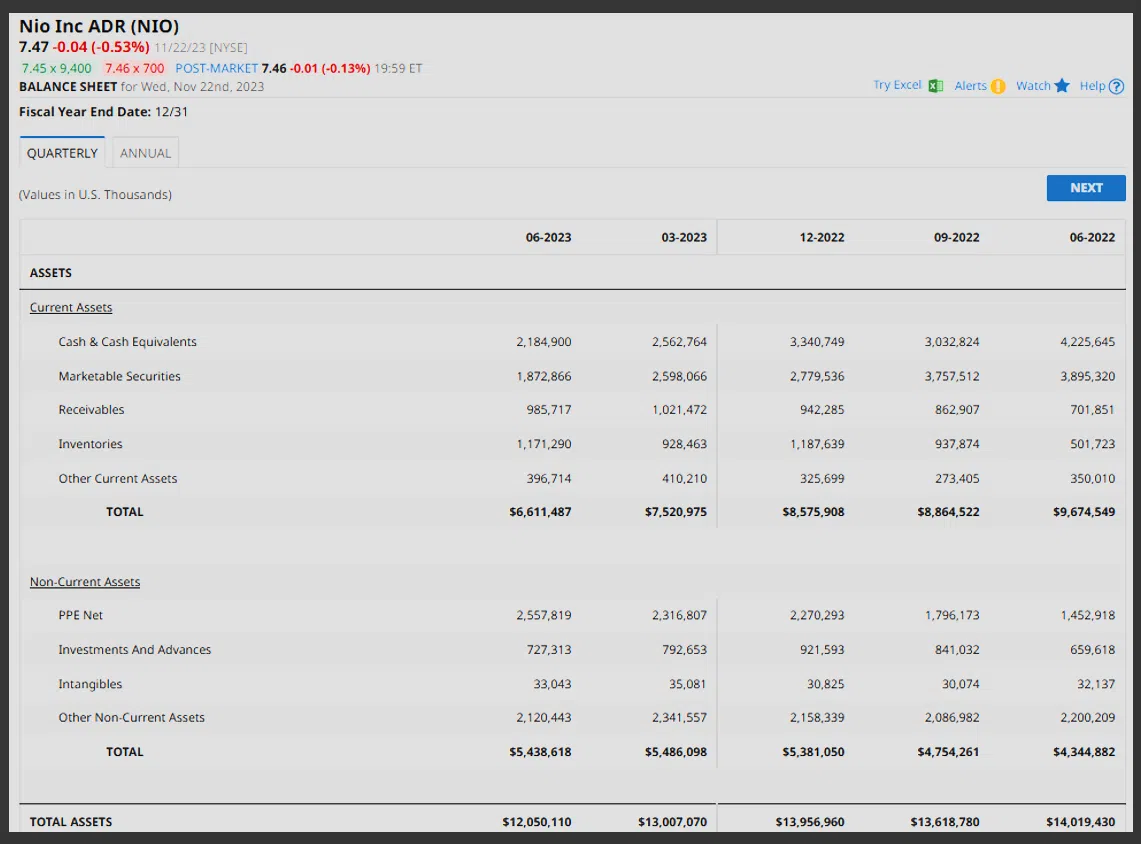The height and width of the screenshot is (844, 1141).
Task: Click the red ask quote 7.46 x 700
Action: (x=135, y=68)
